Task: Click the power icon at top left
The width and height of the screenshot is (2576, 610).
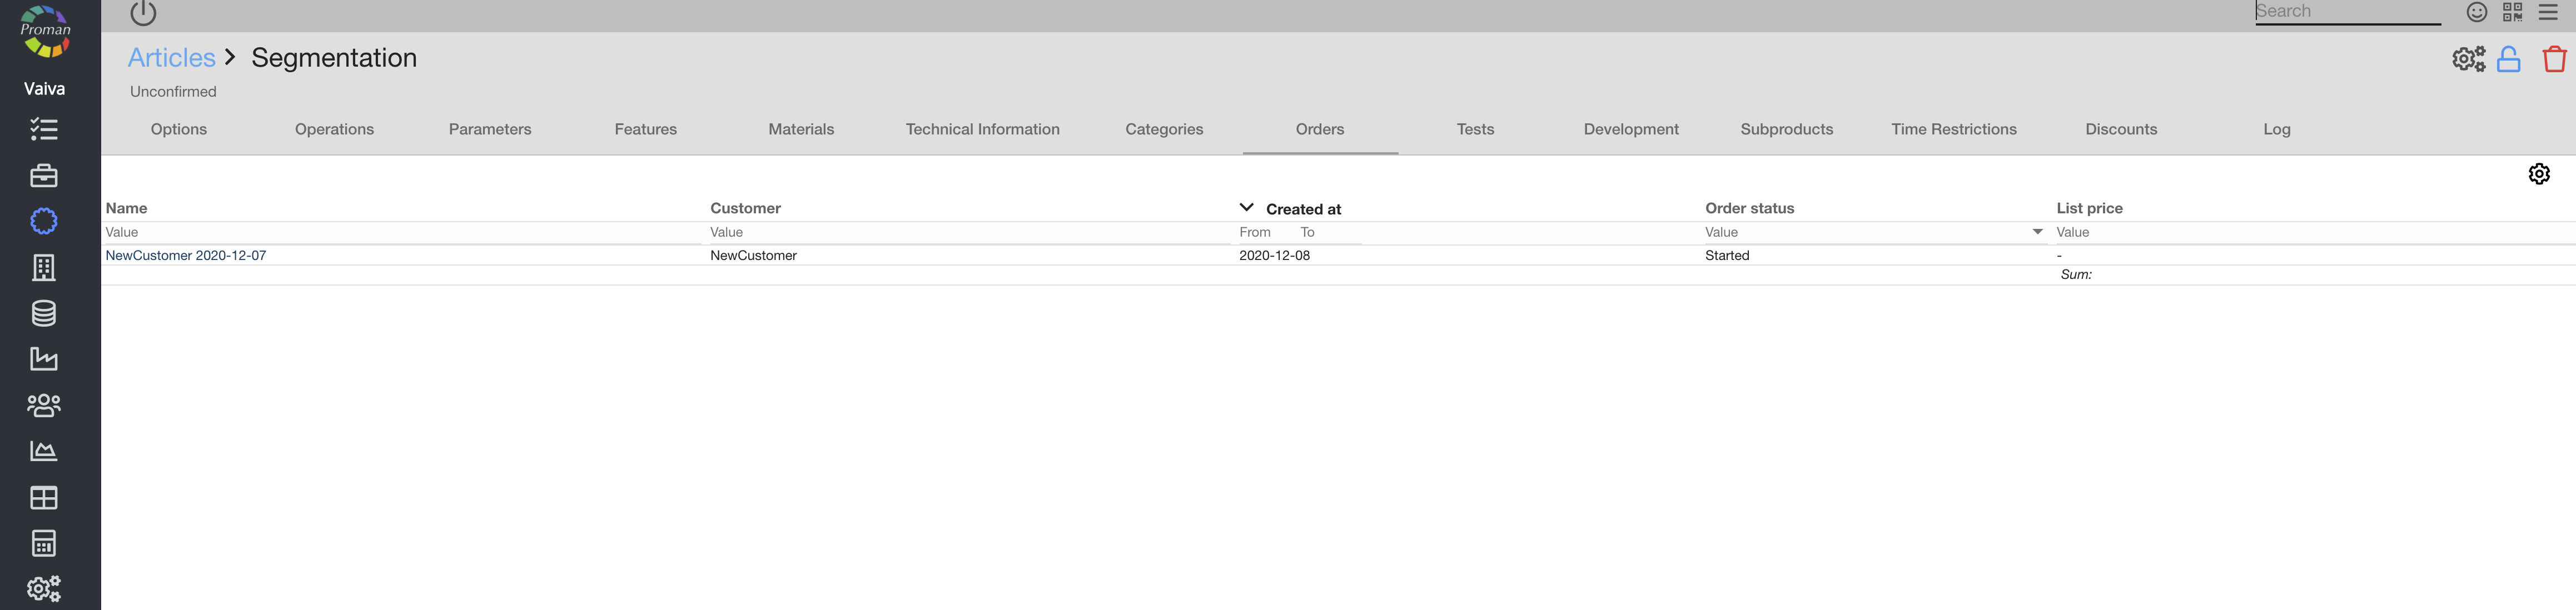Action: pyautogui.click(x=143, y=13)
